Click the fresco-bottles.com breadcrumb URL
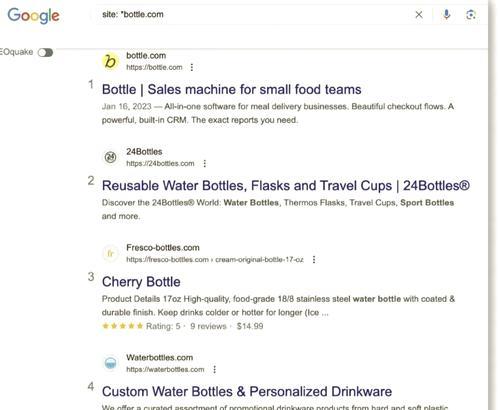500x410 pixels. pos(215,259)
